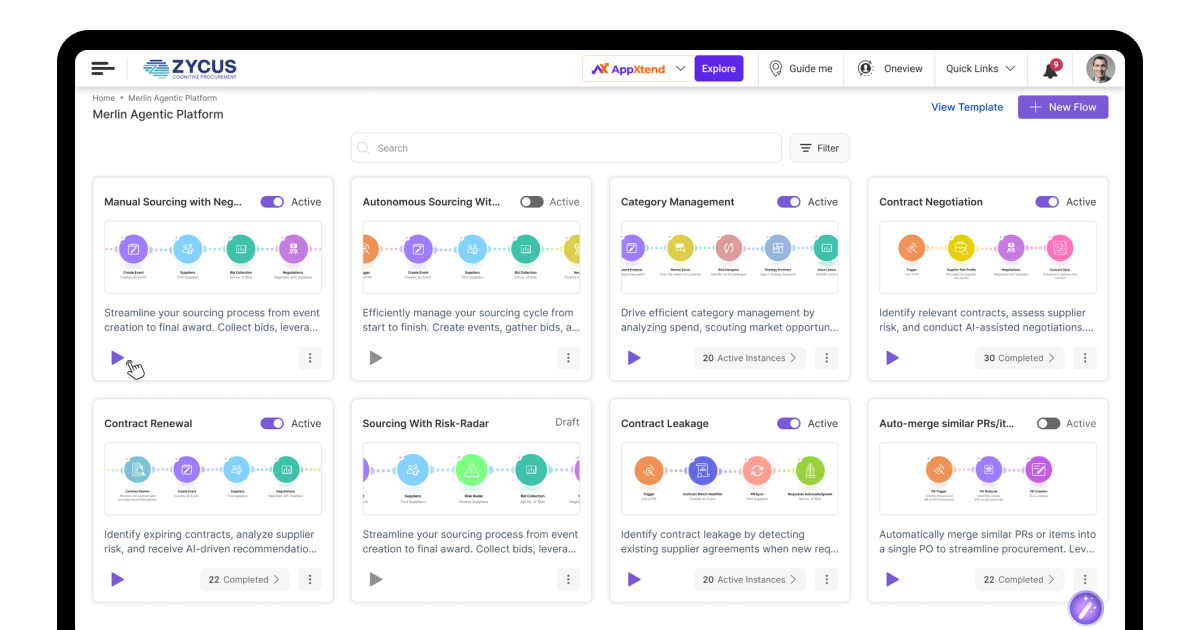Viewport: 1200px width, 630px height.
Task: Click the Merlin Agentic Platform breadcrumb
Action: coord(173,98)
